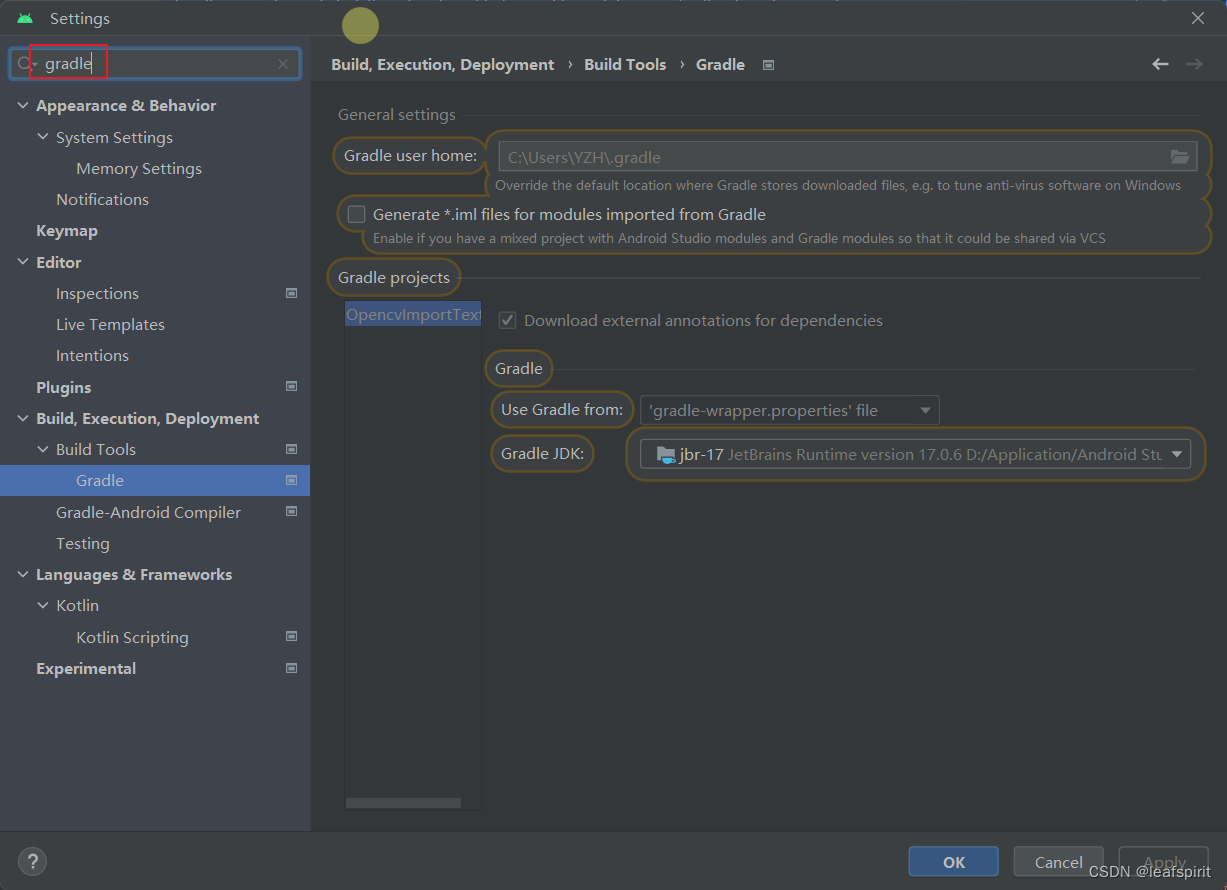1227x890 pixels.
Task: Collapse Languages & Frameworks section
Action: tap(23, 574)
